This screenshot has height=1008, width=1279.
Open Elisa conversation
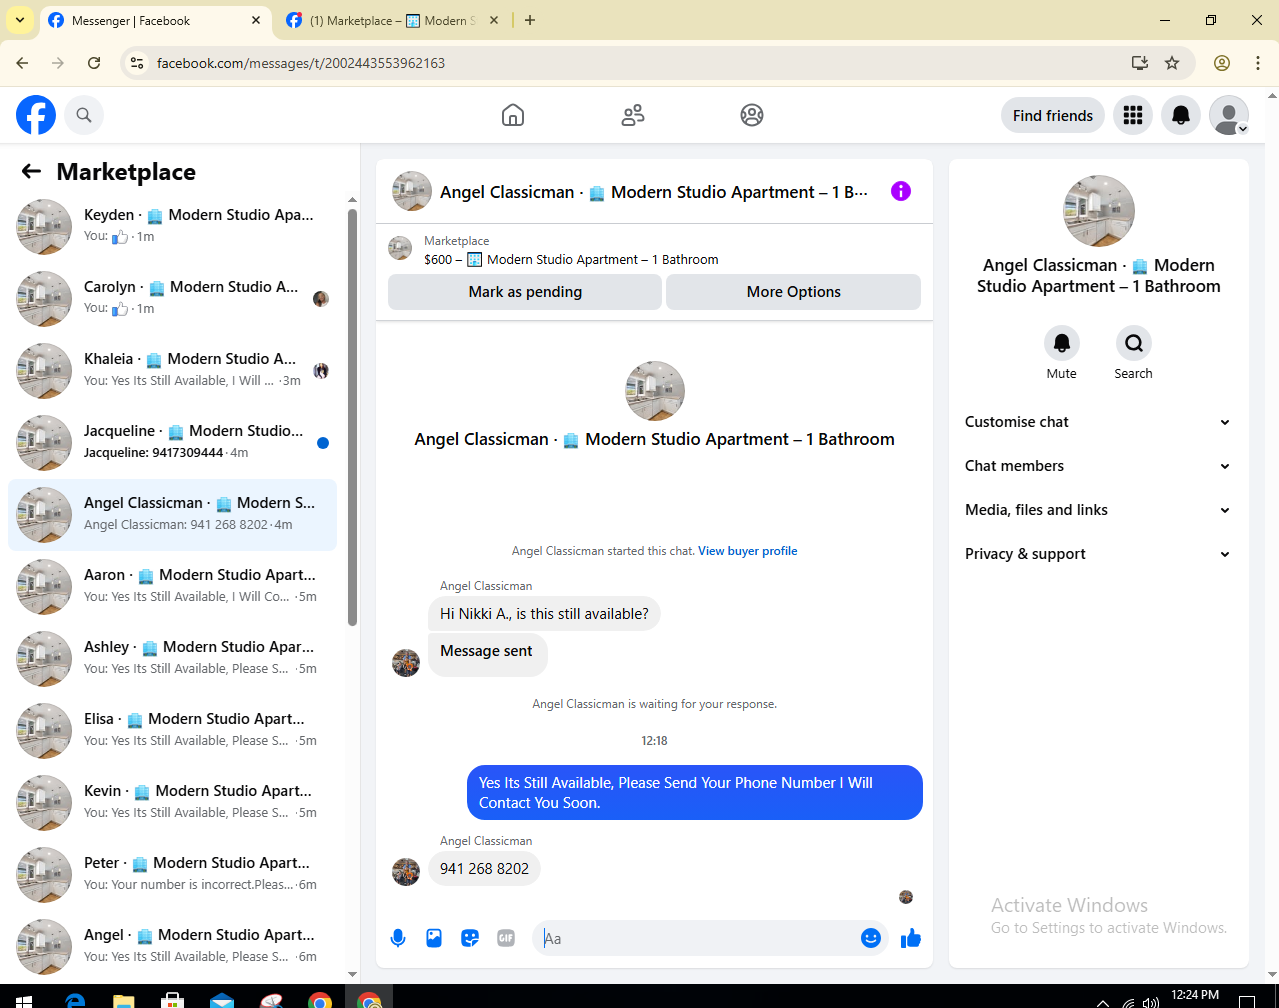point(172,731)
